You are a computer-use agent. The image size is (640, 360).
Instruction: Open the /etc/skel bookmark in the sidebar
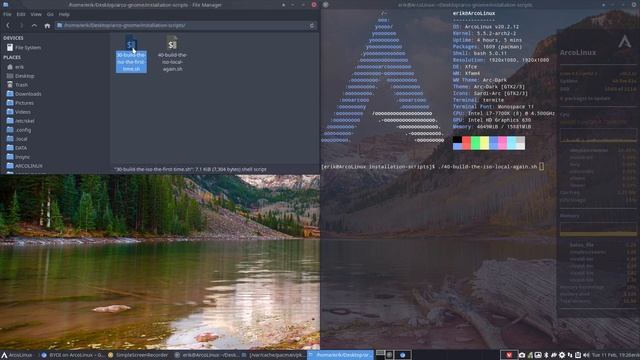pyautogui.click(x=20, y=121)
